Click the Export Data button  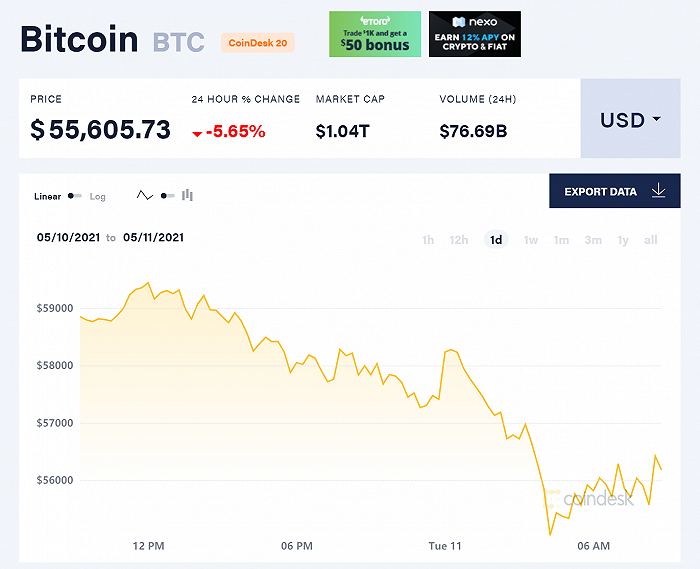pyautogui.click(x=608, y=191)
